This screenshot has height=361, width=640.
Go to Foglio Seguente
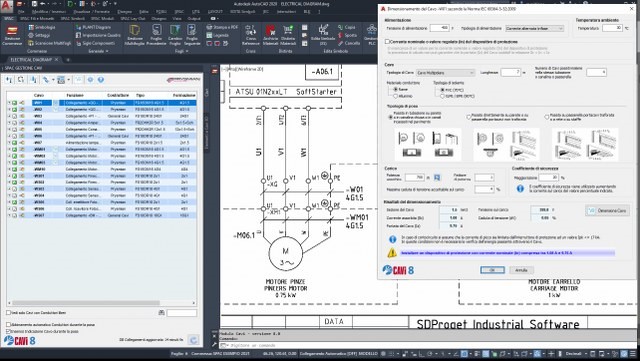192,35
